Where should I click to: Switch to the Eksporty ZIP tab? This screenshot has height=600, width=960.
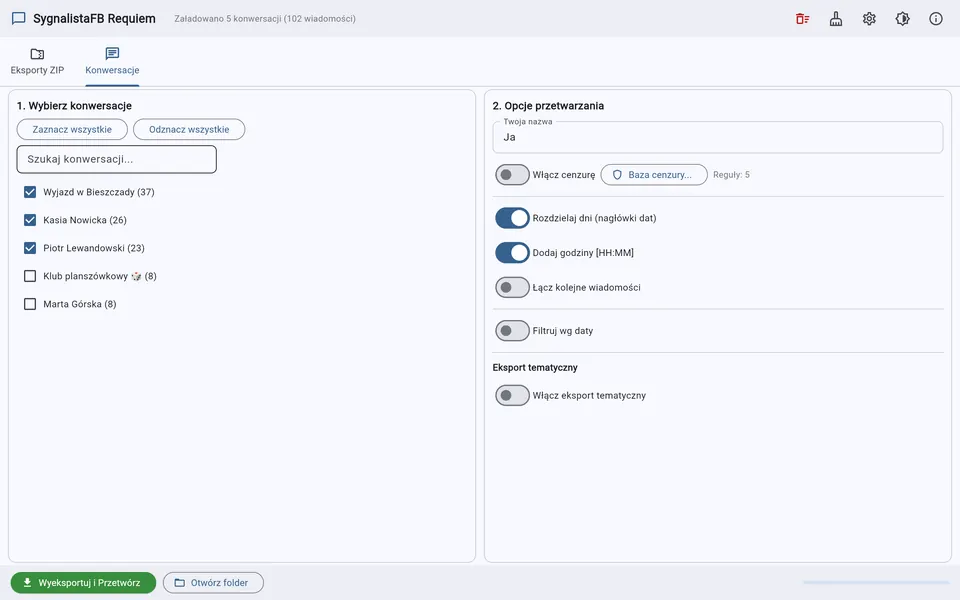[37, 62]
